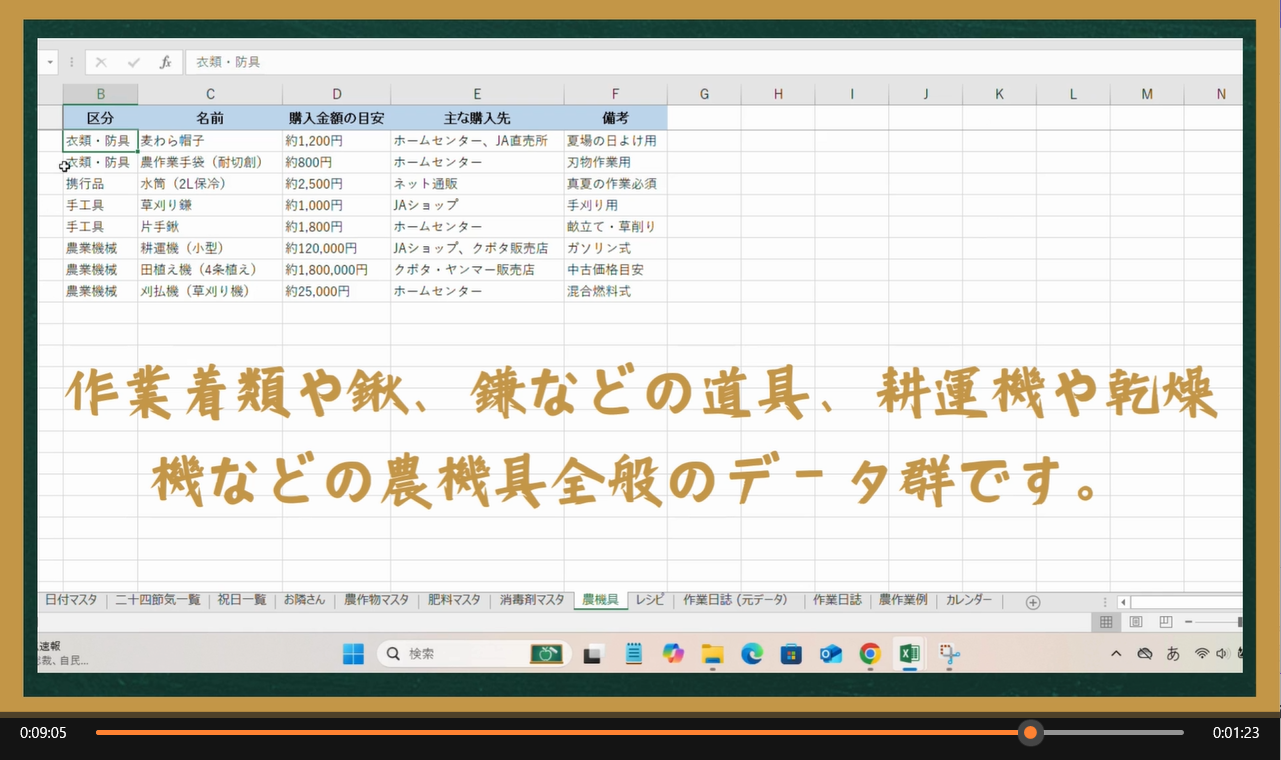The width and height of the screenshot is (1281, 760).
Task: Select the カレンダー sheet tab
Action: (x=968, y=600)
